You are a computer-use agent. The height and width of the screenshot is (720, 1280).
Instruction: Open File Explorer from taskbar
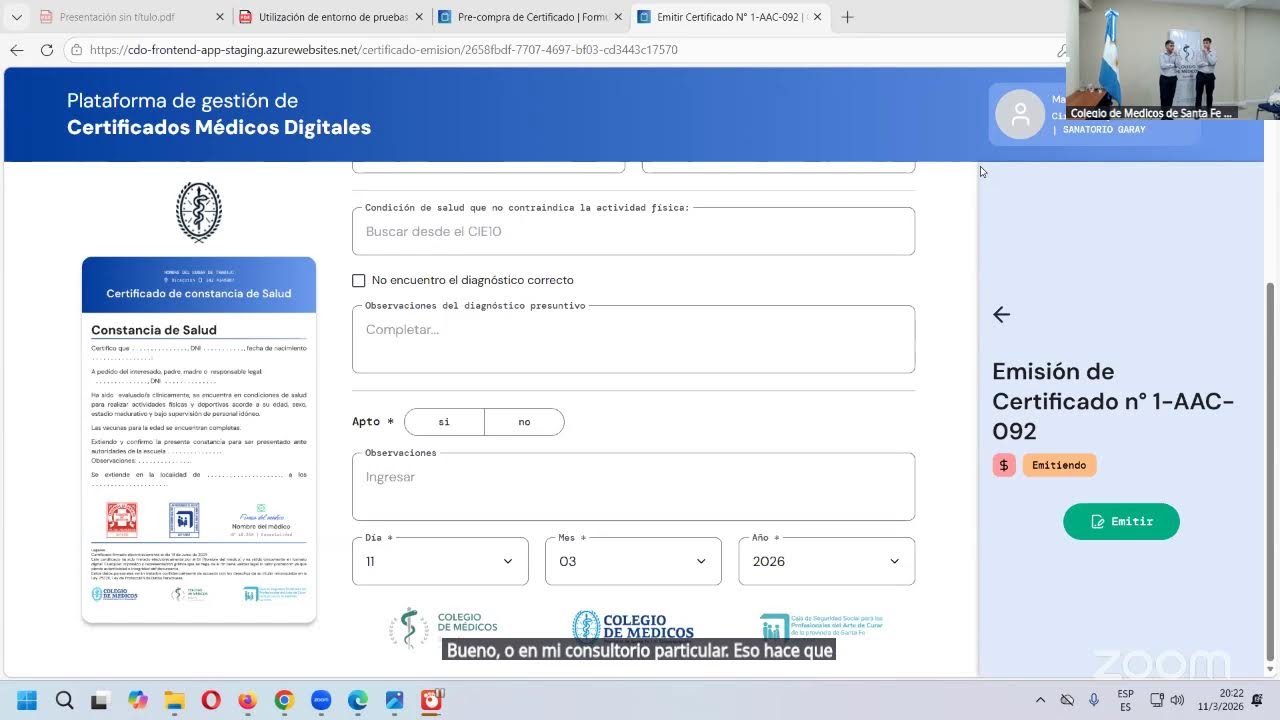coord(174,700)
